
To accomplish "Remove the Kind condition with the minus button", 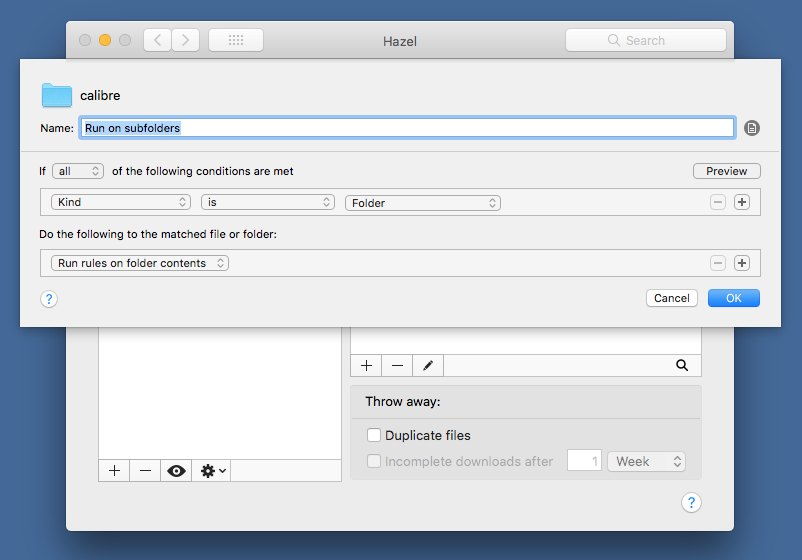I will 718,202.
